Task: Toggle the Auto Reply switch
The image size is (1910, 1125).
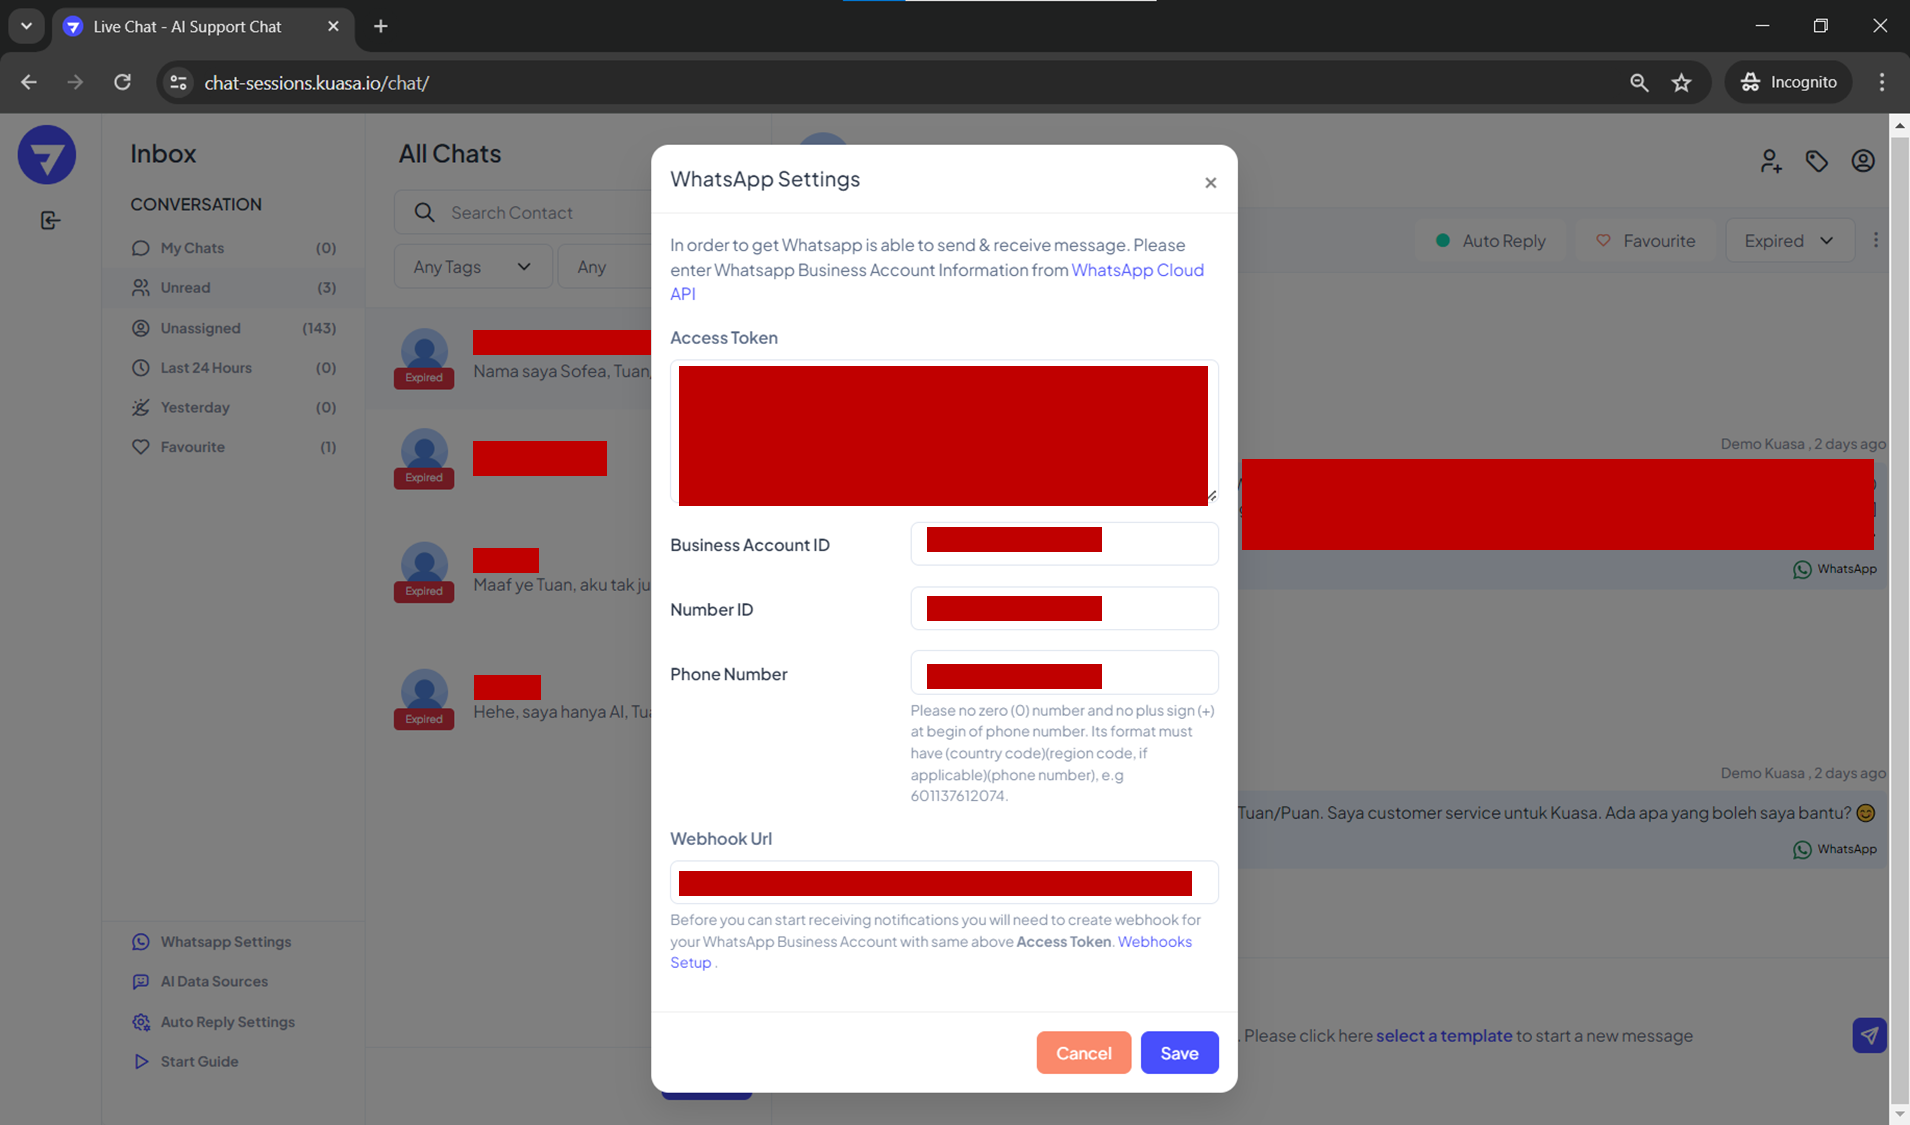Action: pos(1490,241)
